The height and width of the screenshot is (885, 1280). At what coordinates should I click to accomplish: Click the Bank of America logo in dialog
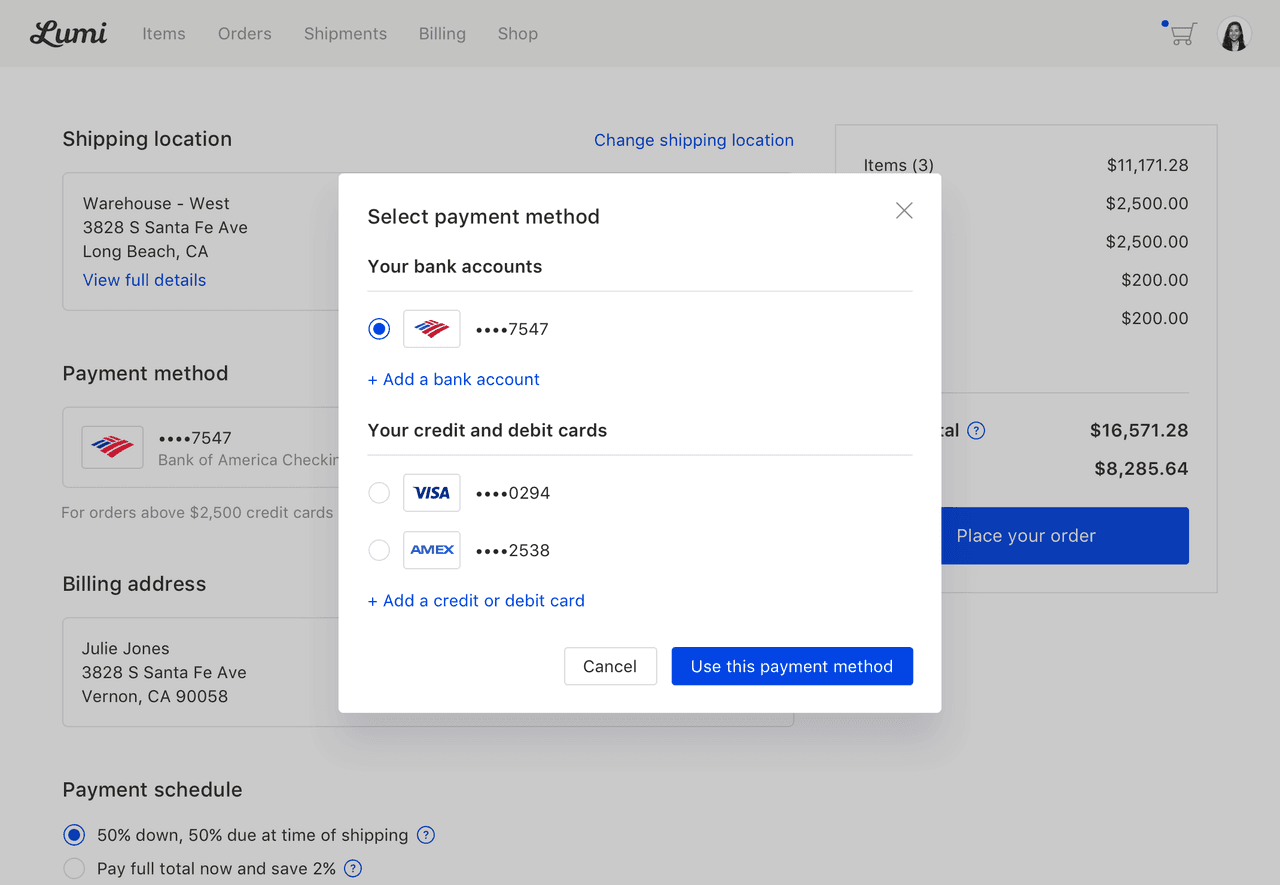432,329
